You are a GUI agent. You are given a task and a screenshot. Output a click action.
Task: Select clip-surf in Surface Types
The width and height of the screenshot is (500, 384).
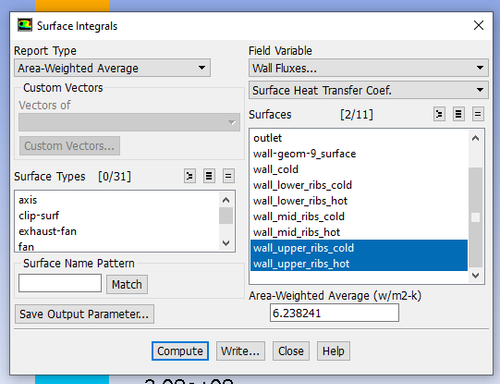click(x=117, y=215)
